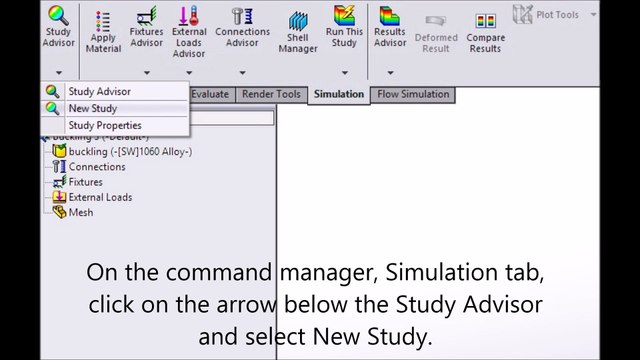Expand External Loads Advisor dropdown arrow
Viewport: 640px width, 360px height.
coord(189,73)
